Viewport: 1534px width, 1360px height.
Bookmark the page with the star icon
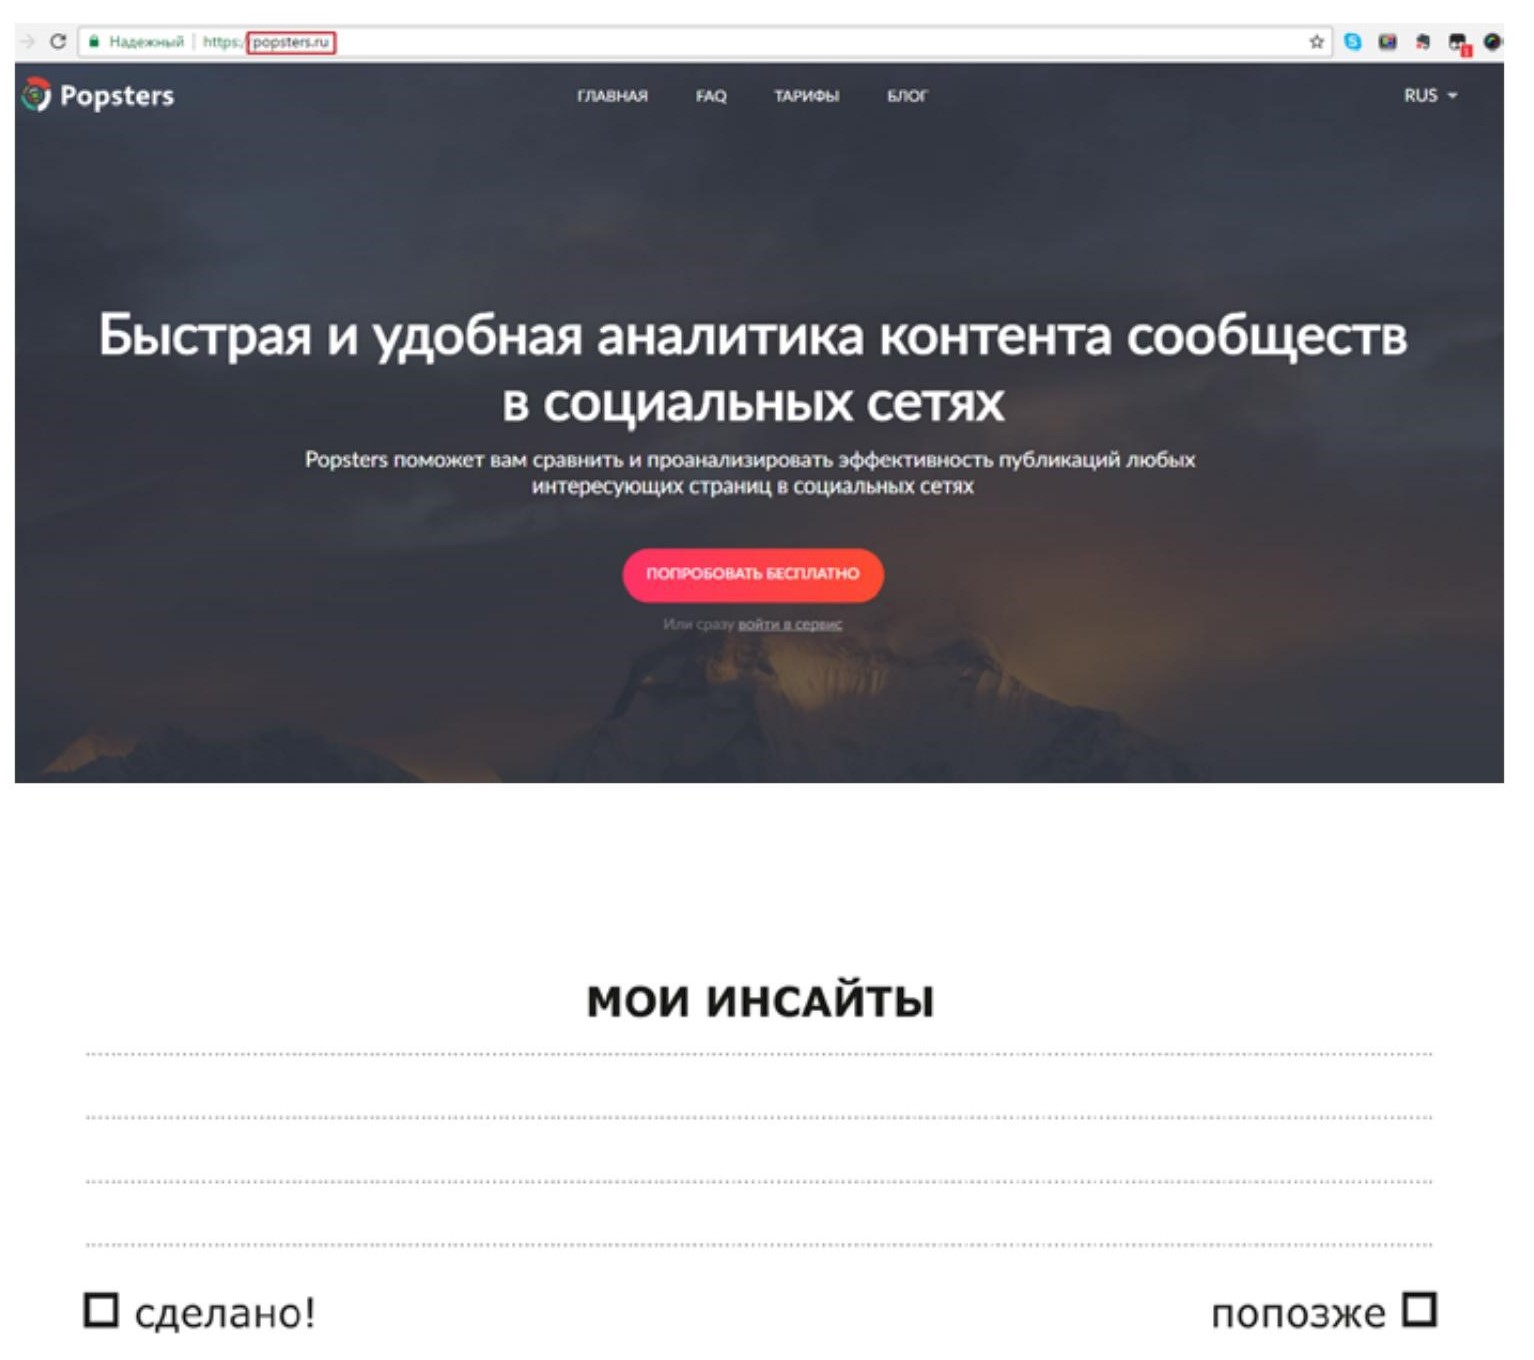pyautogui.click(x=1316, y=41)
